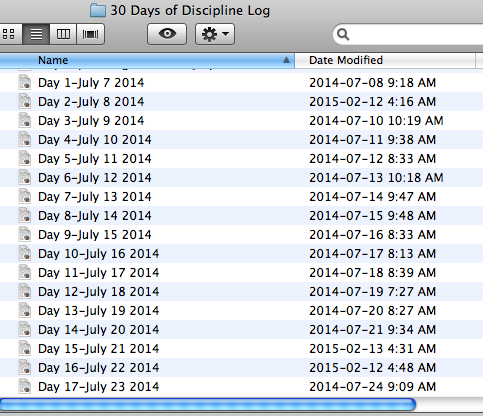
Task: Select list view mode
Action: point(36,34)
